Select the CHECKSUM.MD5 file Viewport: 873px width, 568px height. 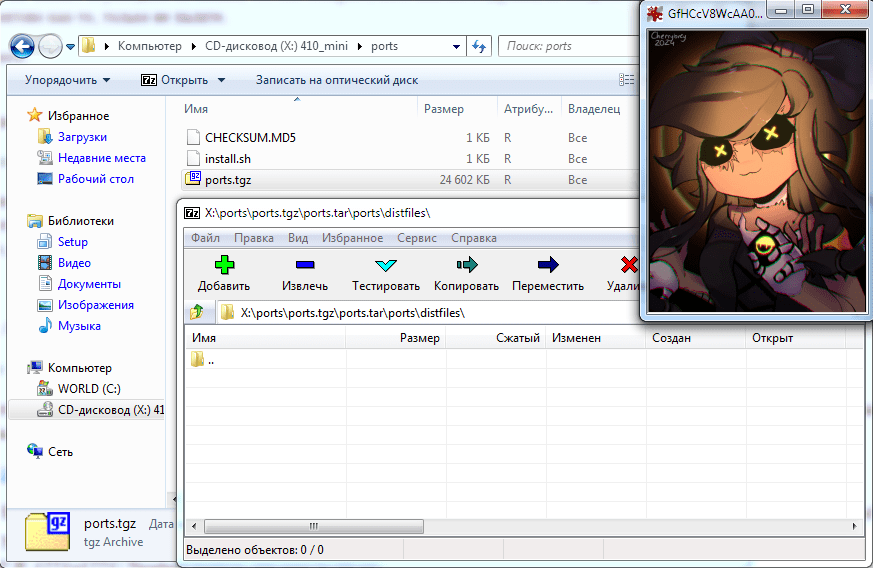coord(250,138)
